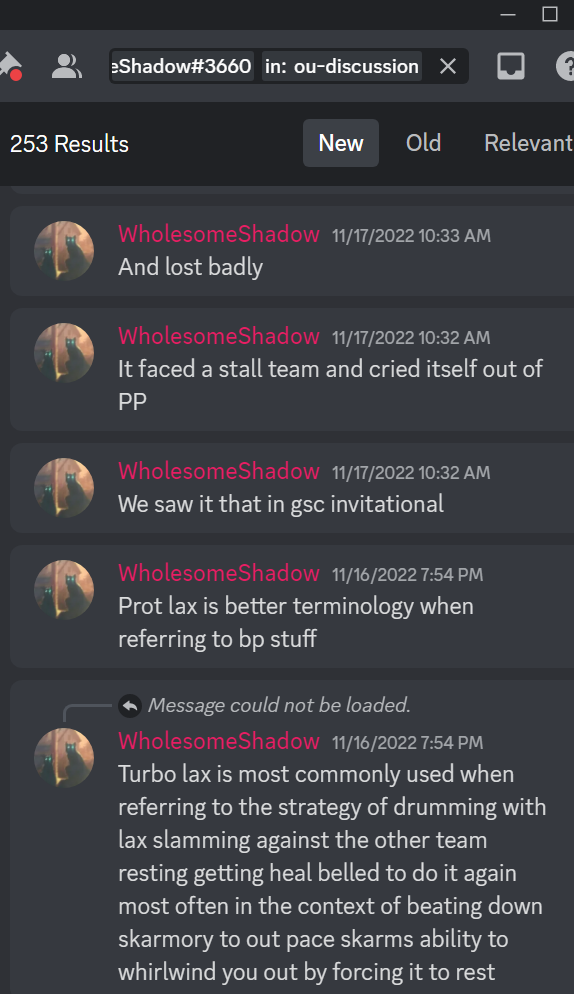Sort results by Relevant tab

pos(528,143)
